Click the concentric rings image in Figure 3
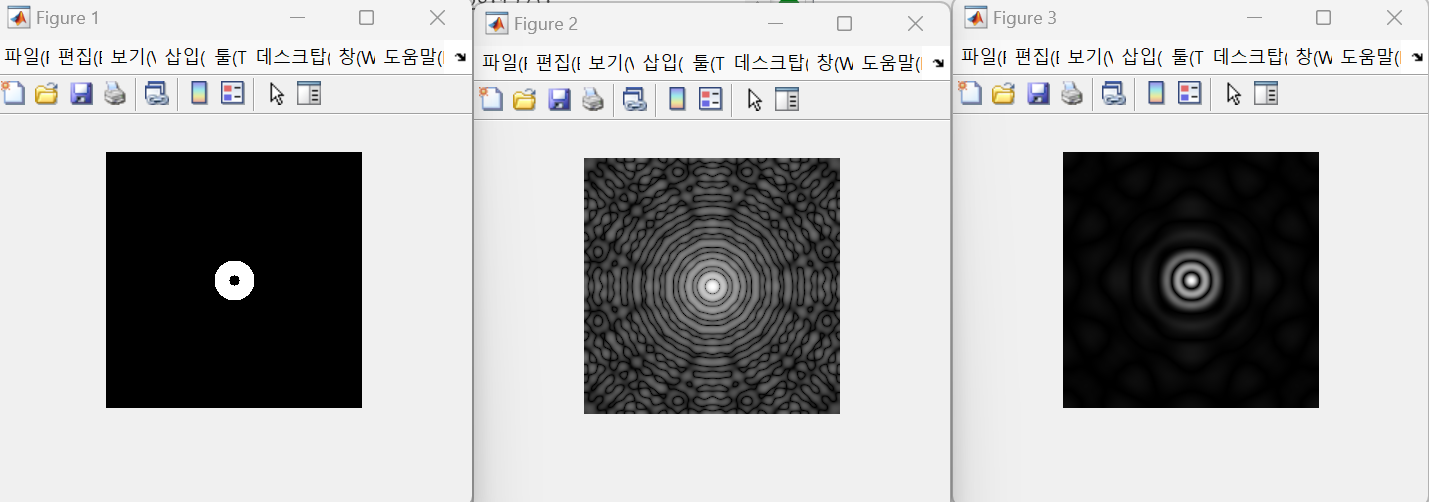Screen dimensions: 1429x502 tap(1191, 280)
